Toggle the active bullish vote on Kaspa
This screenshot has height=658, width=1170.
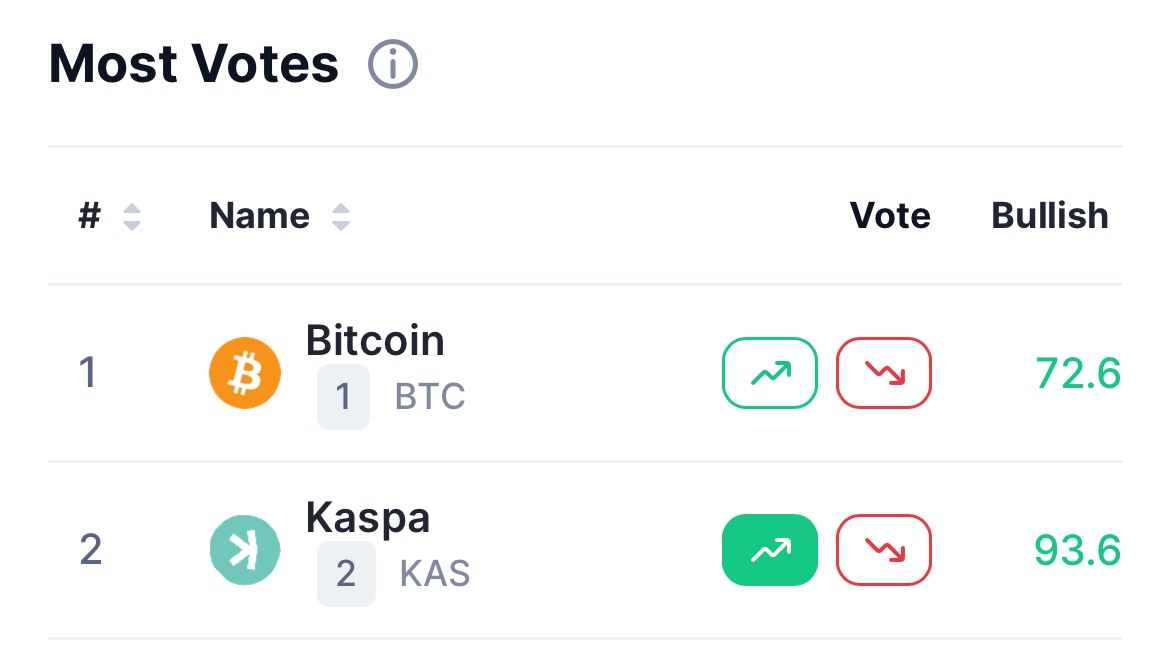click(770, 550)
